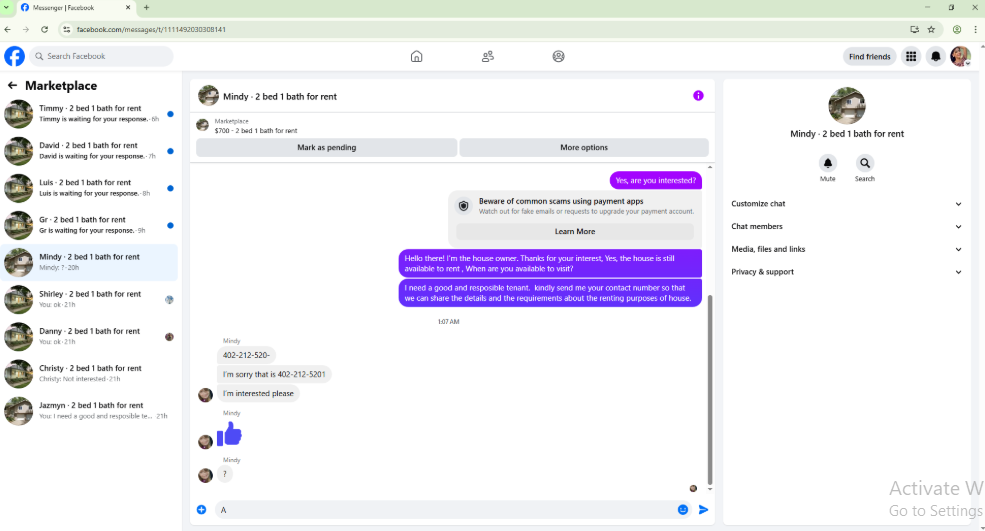Click Learn More about scams
The height and width of the screenshot is (531, 985).
pyautogui.click(x=575, y=231)
